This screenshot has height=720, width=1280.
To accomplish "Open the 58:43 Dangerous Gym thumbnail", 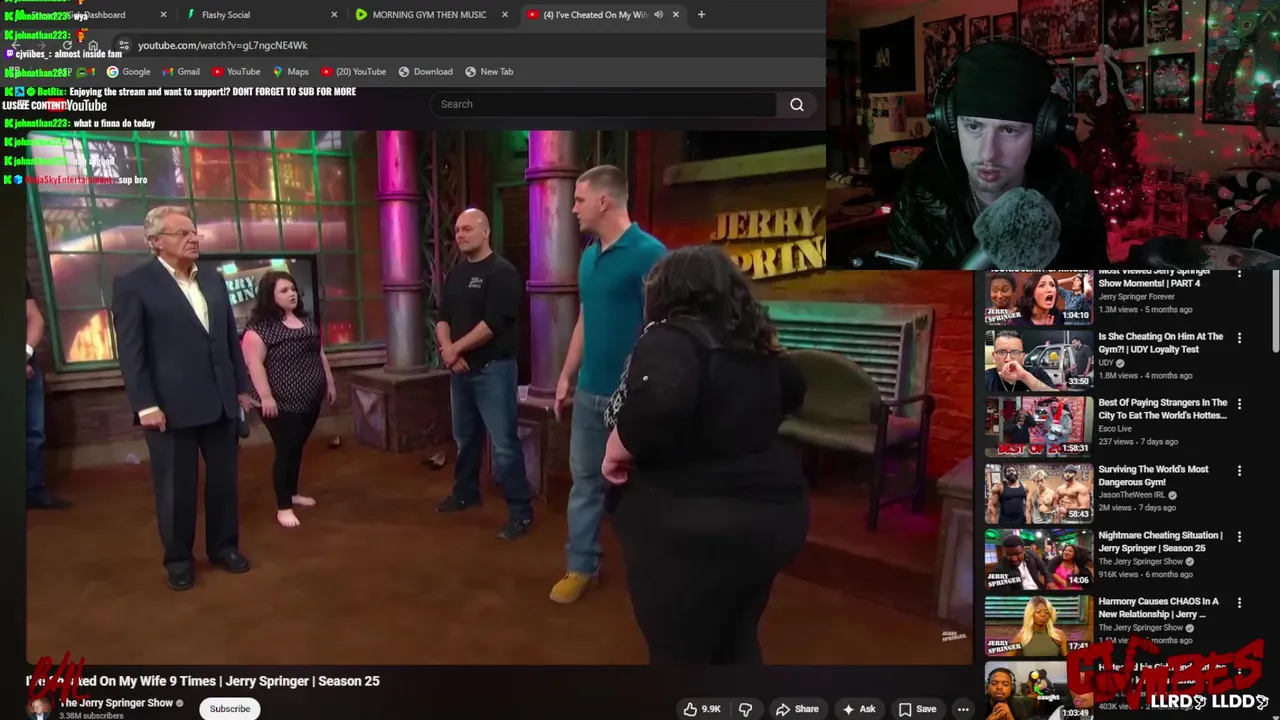I will click(1039, 492).
